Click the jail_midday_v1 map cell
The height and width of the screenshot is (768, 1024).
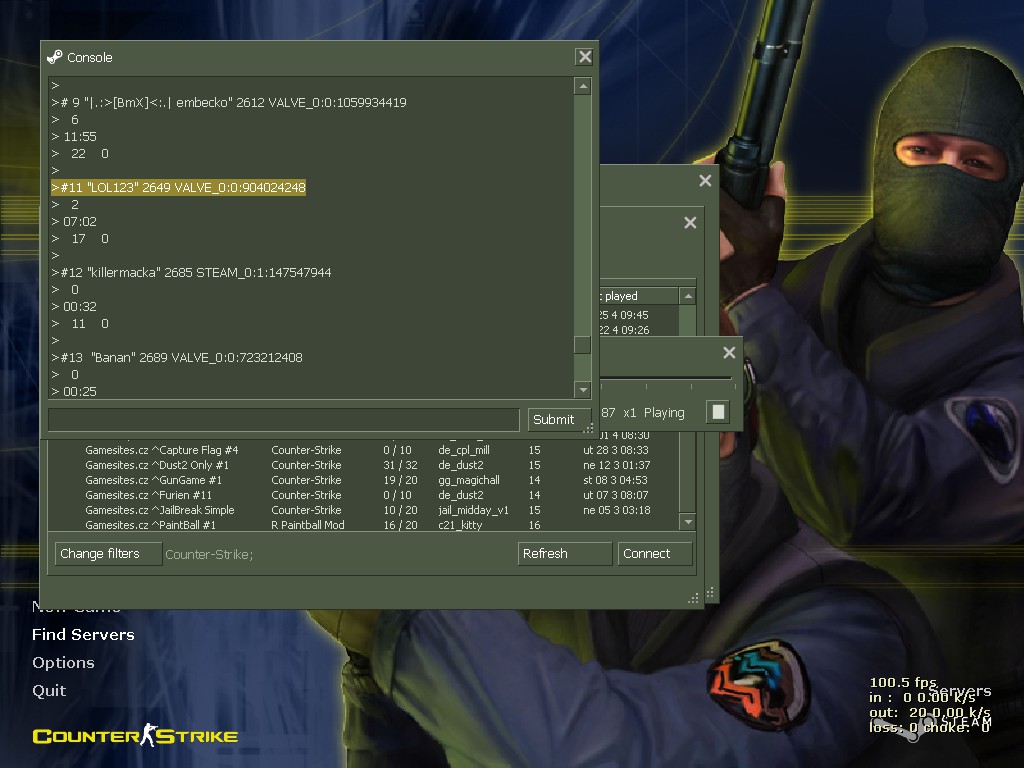(x=473, y=510)
